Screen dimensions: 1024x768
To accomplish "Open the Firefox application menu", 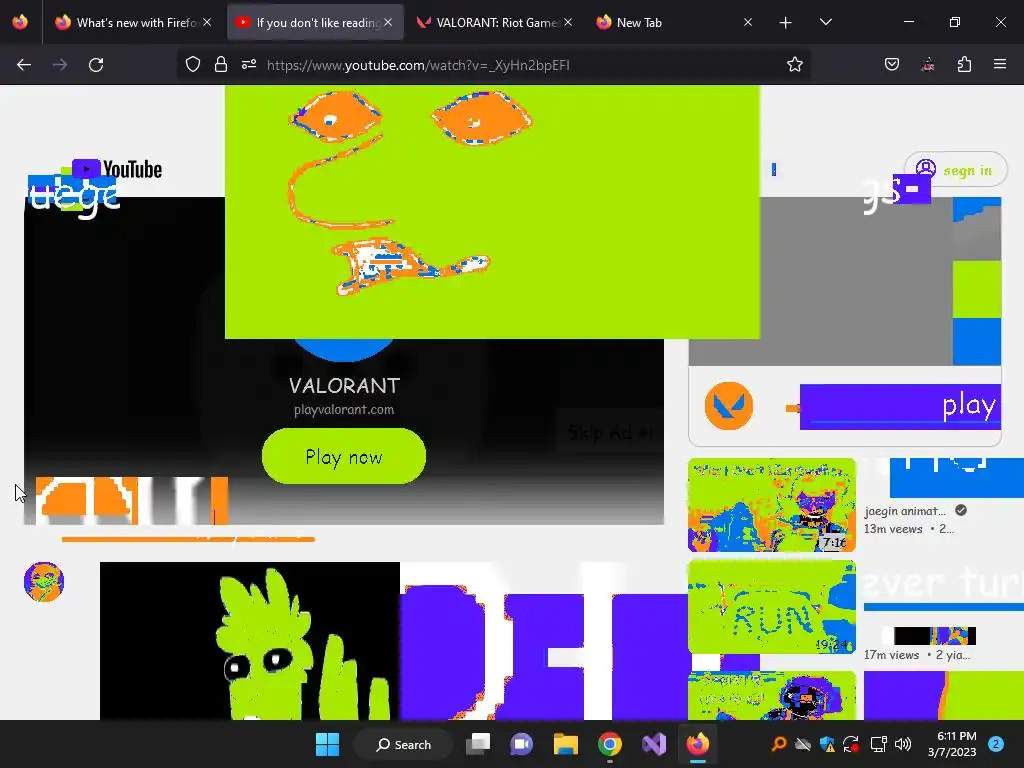I will pyautogui.click(x=1000, y=64).
